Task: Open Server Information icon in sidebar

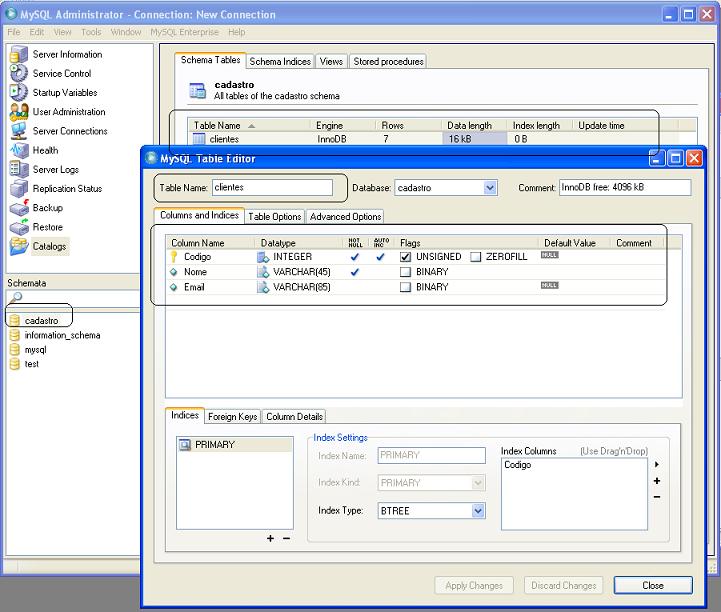Action: click(19, 54)
